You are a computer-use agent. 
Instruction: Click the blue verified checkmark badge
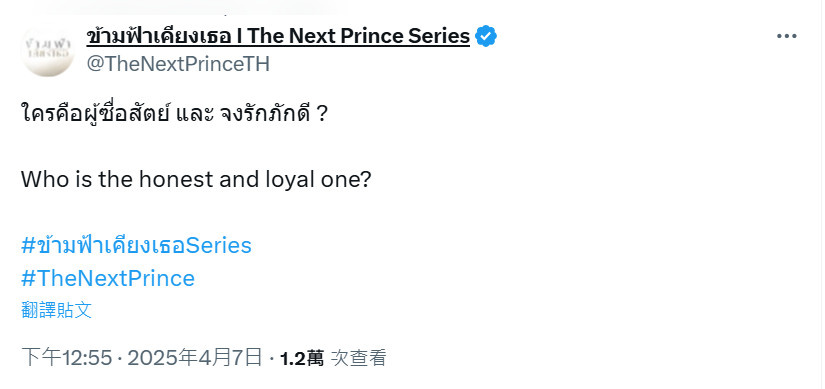click(486, 36)
